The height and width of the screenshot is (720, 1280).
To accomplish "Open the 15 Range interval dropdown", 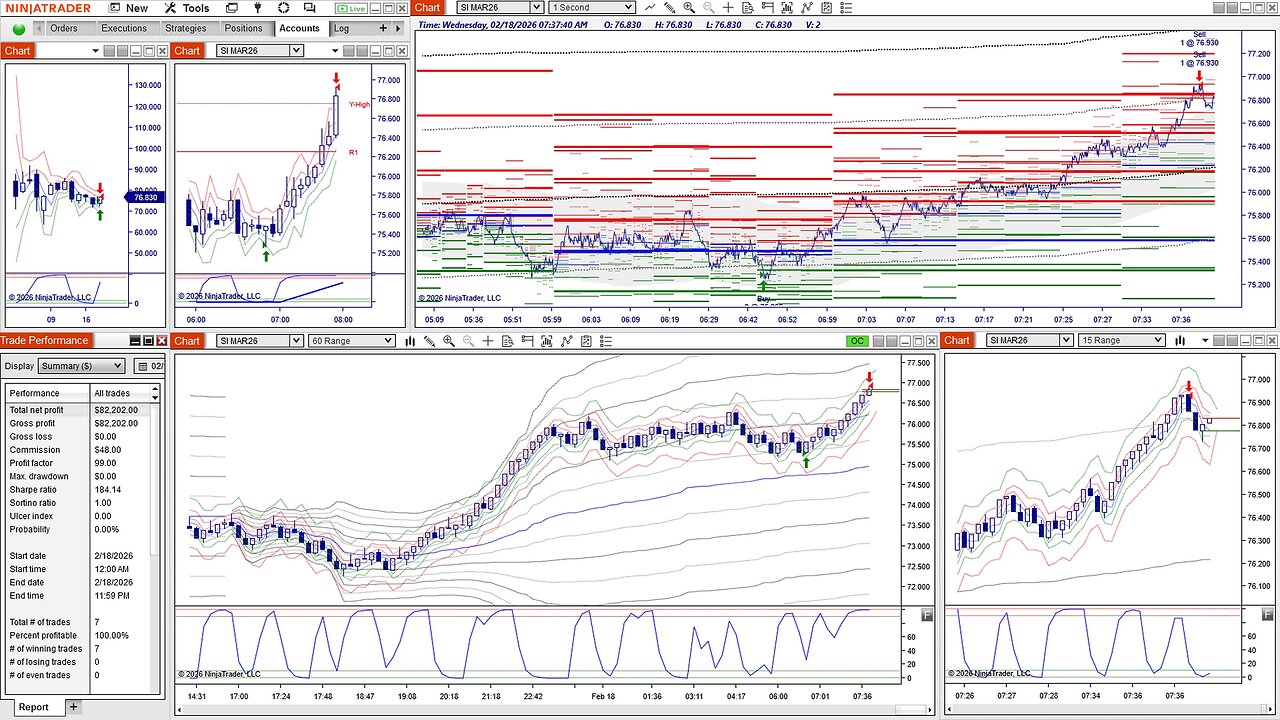I will point(1122,341).
